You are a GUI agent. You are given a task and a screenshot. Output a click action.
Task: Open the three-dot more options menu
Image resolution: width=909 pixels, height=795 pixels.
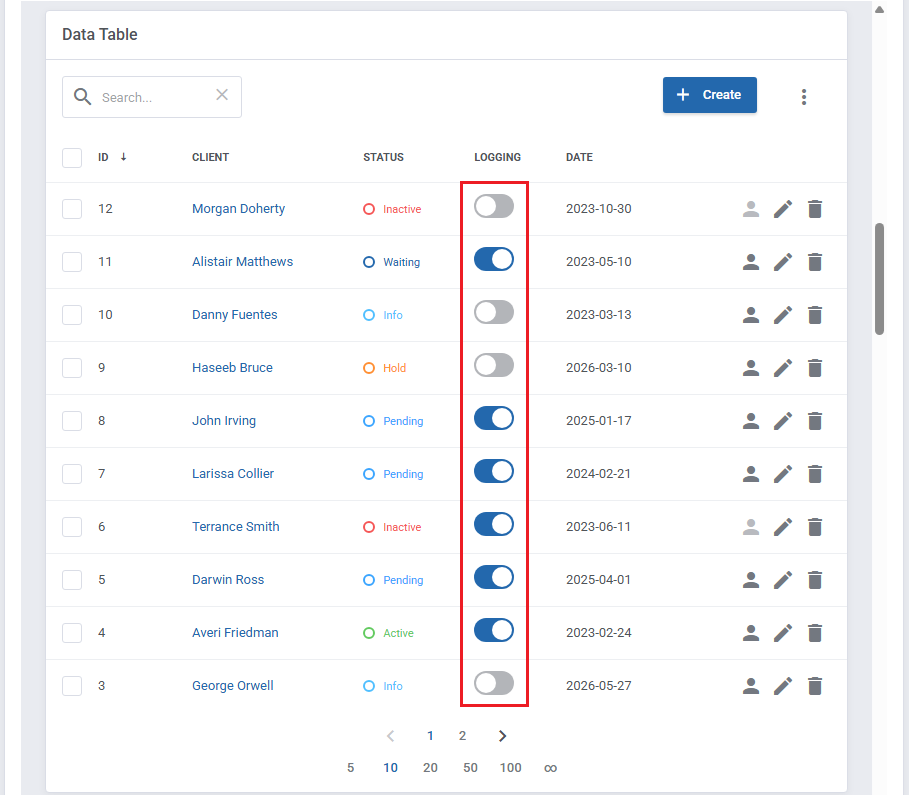pos(803,97)
